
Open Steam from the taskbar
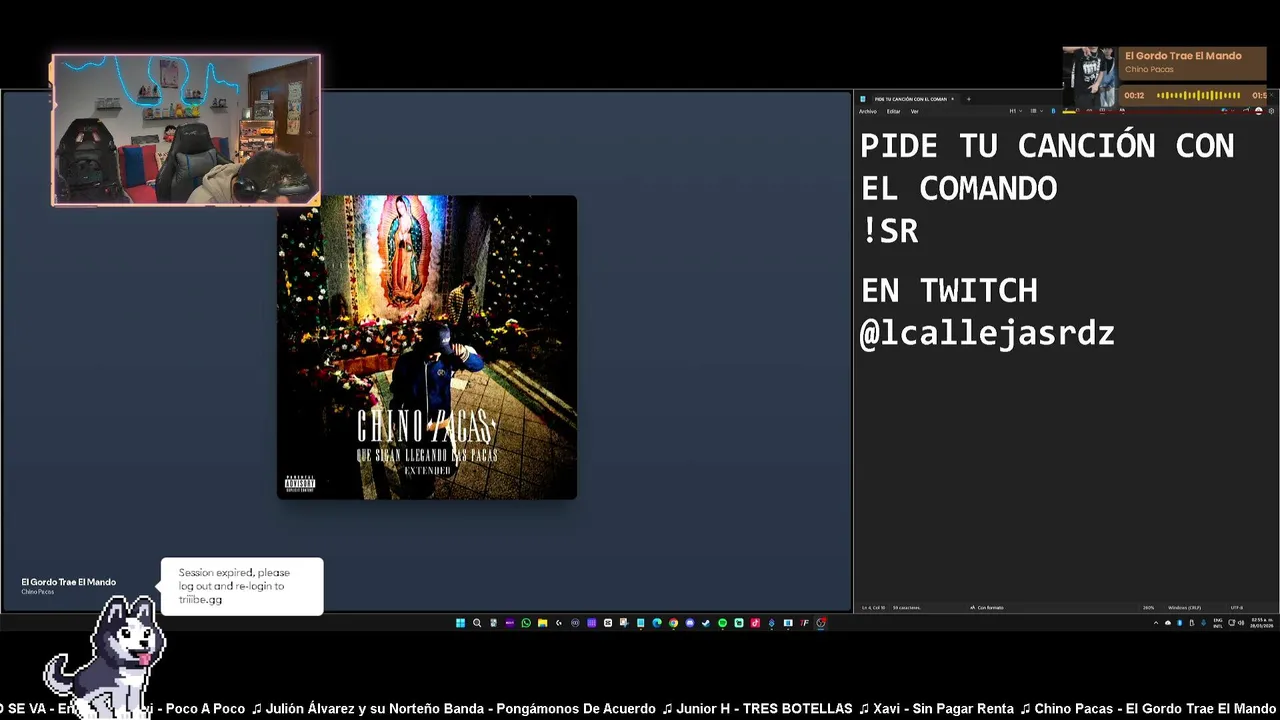(706, 623)
